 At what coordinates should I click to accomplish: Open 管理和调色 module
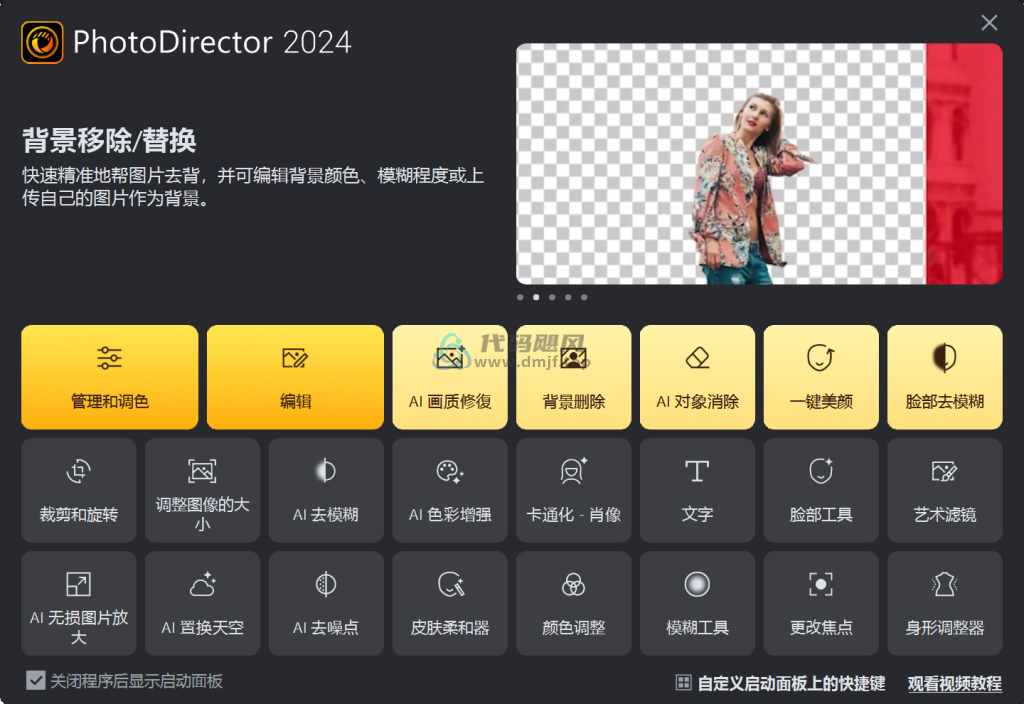[110, 377]
